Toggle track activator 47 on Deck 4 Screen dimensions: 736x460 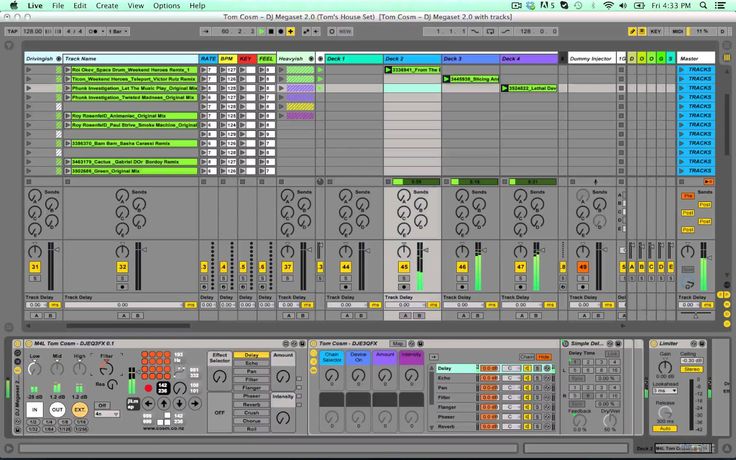click(x=520, y=267)
